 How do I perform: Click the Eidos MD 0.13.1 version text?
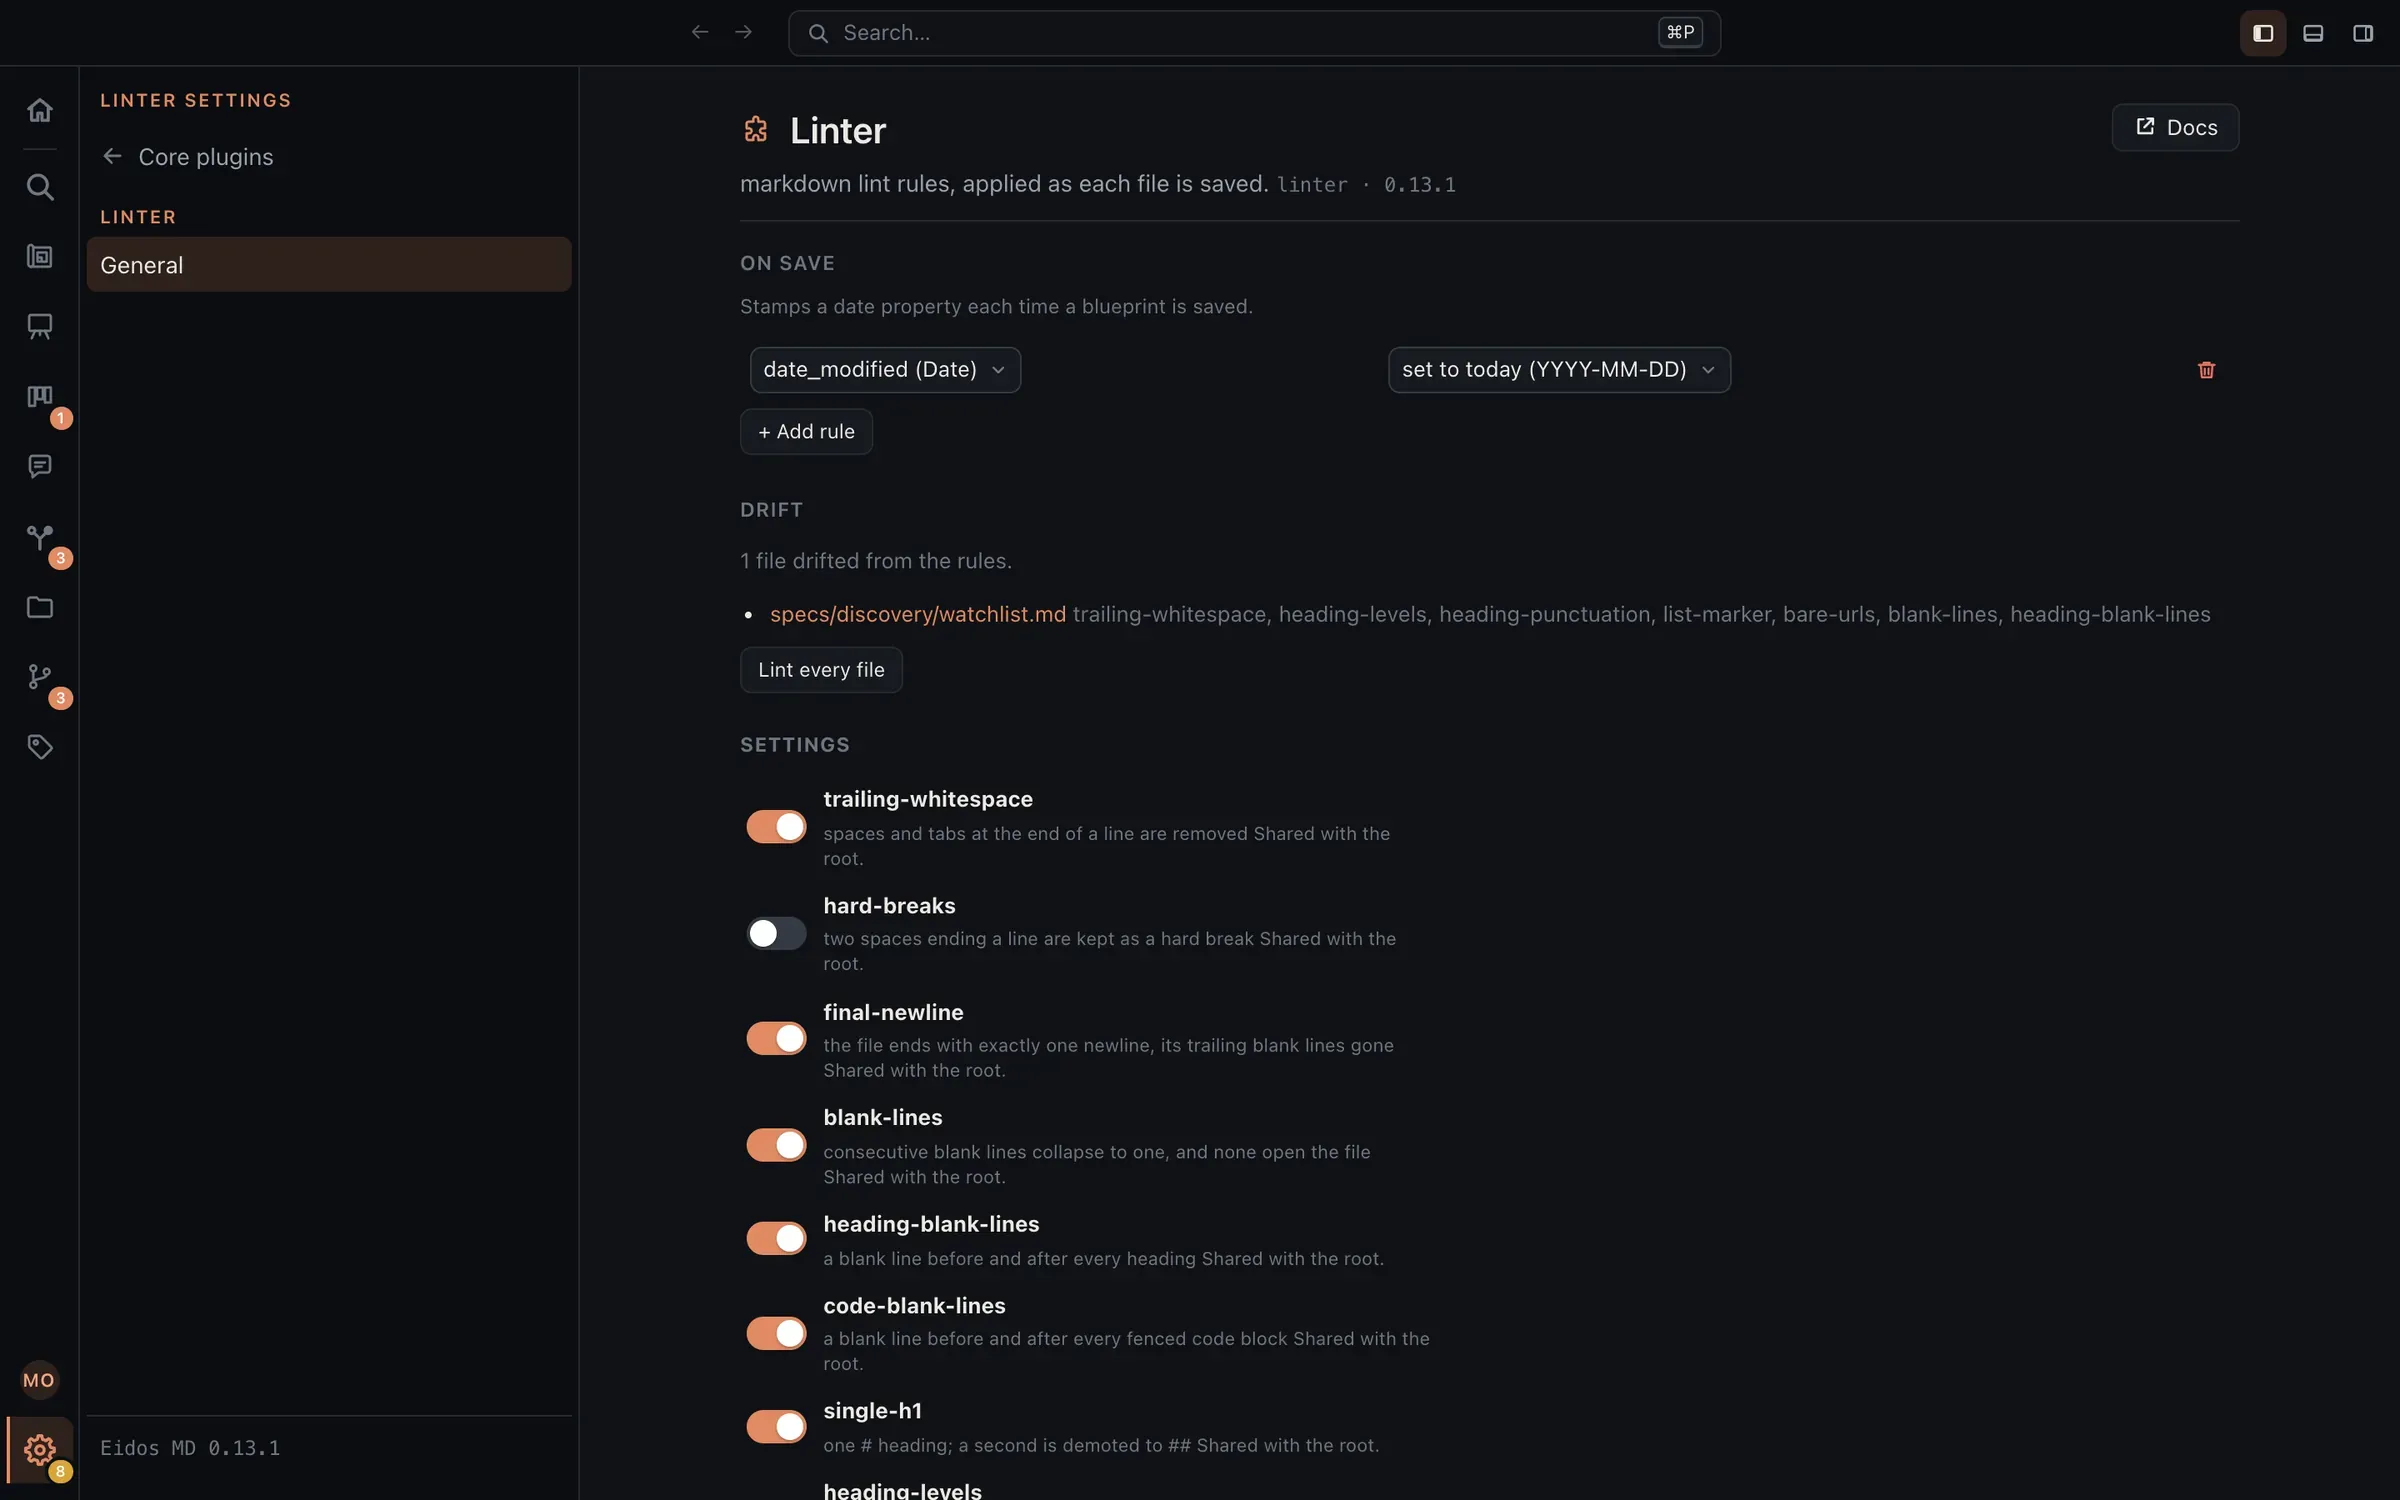[x=190, y=1448]
